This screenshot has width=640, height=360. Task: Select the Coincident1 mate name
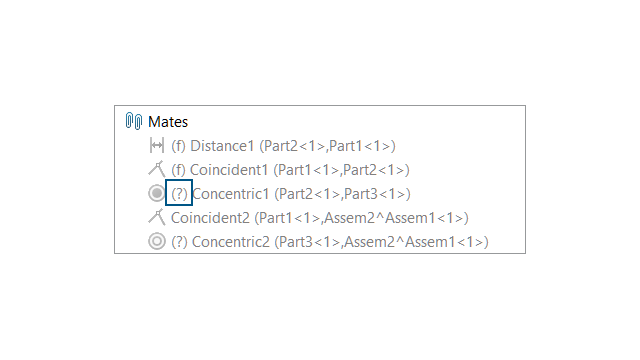[x=229, y=170]
